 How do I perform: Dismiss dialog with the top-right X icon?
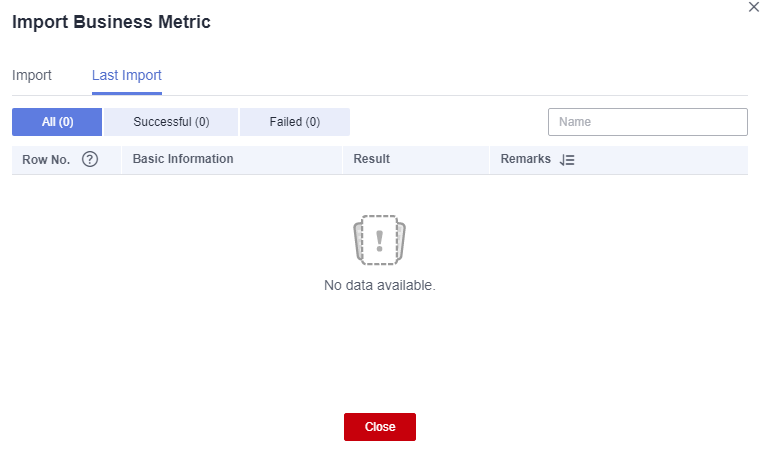coord(754,7)
